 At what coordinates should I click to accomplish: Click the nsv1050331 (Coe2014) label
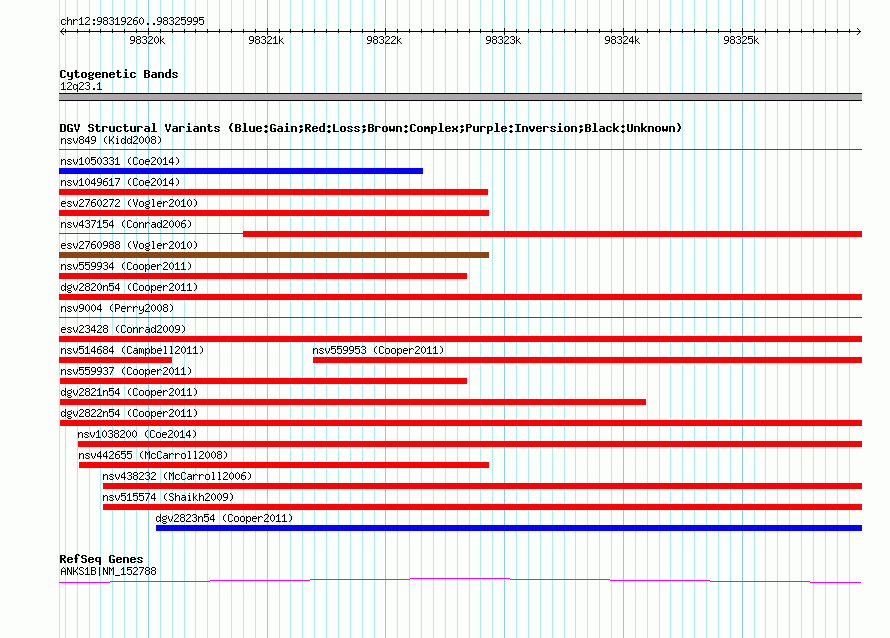(x=120, y=161)
